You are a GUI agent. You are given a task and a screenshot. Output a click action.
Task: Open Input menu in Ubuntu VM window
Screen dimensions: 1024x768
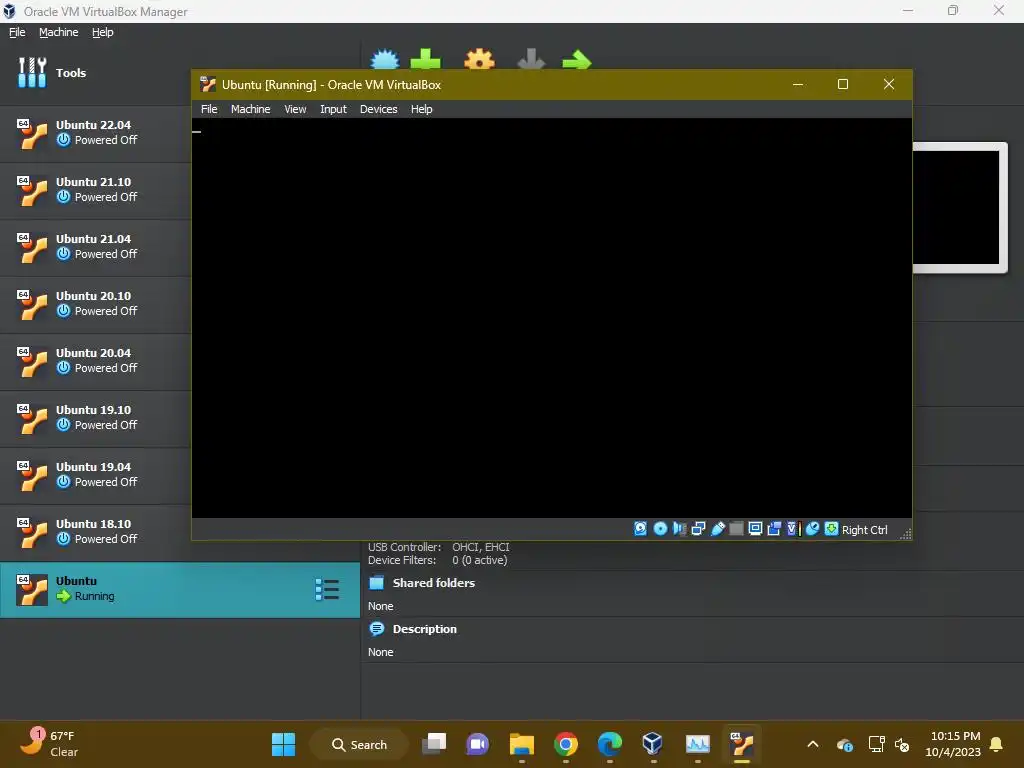pyautogui.click(x=333, y=109)
